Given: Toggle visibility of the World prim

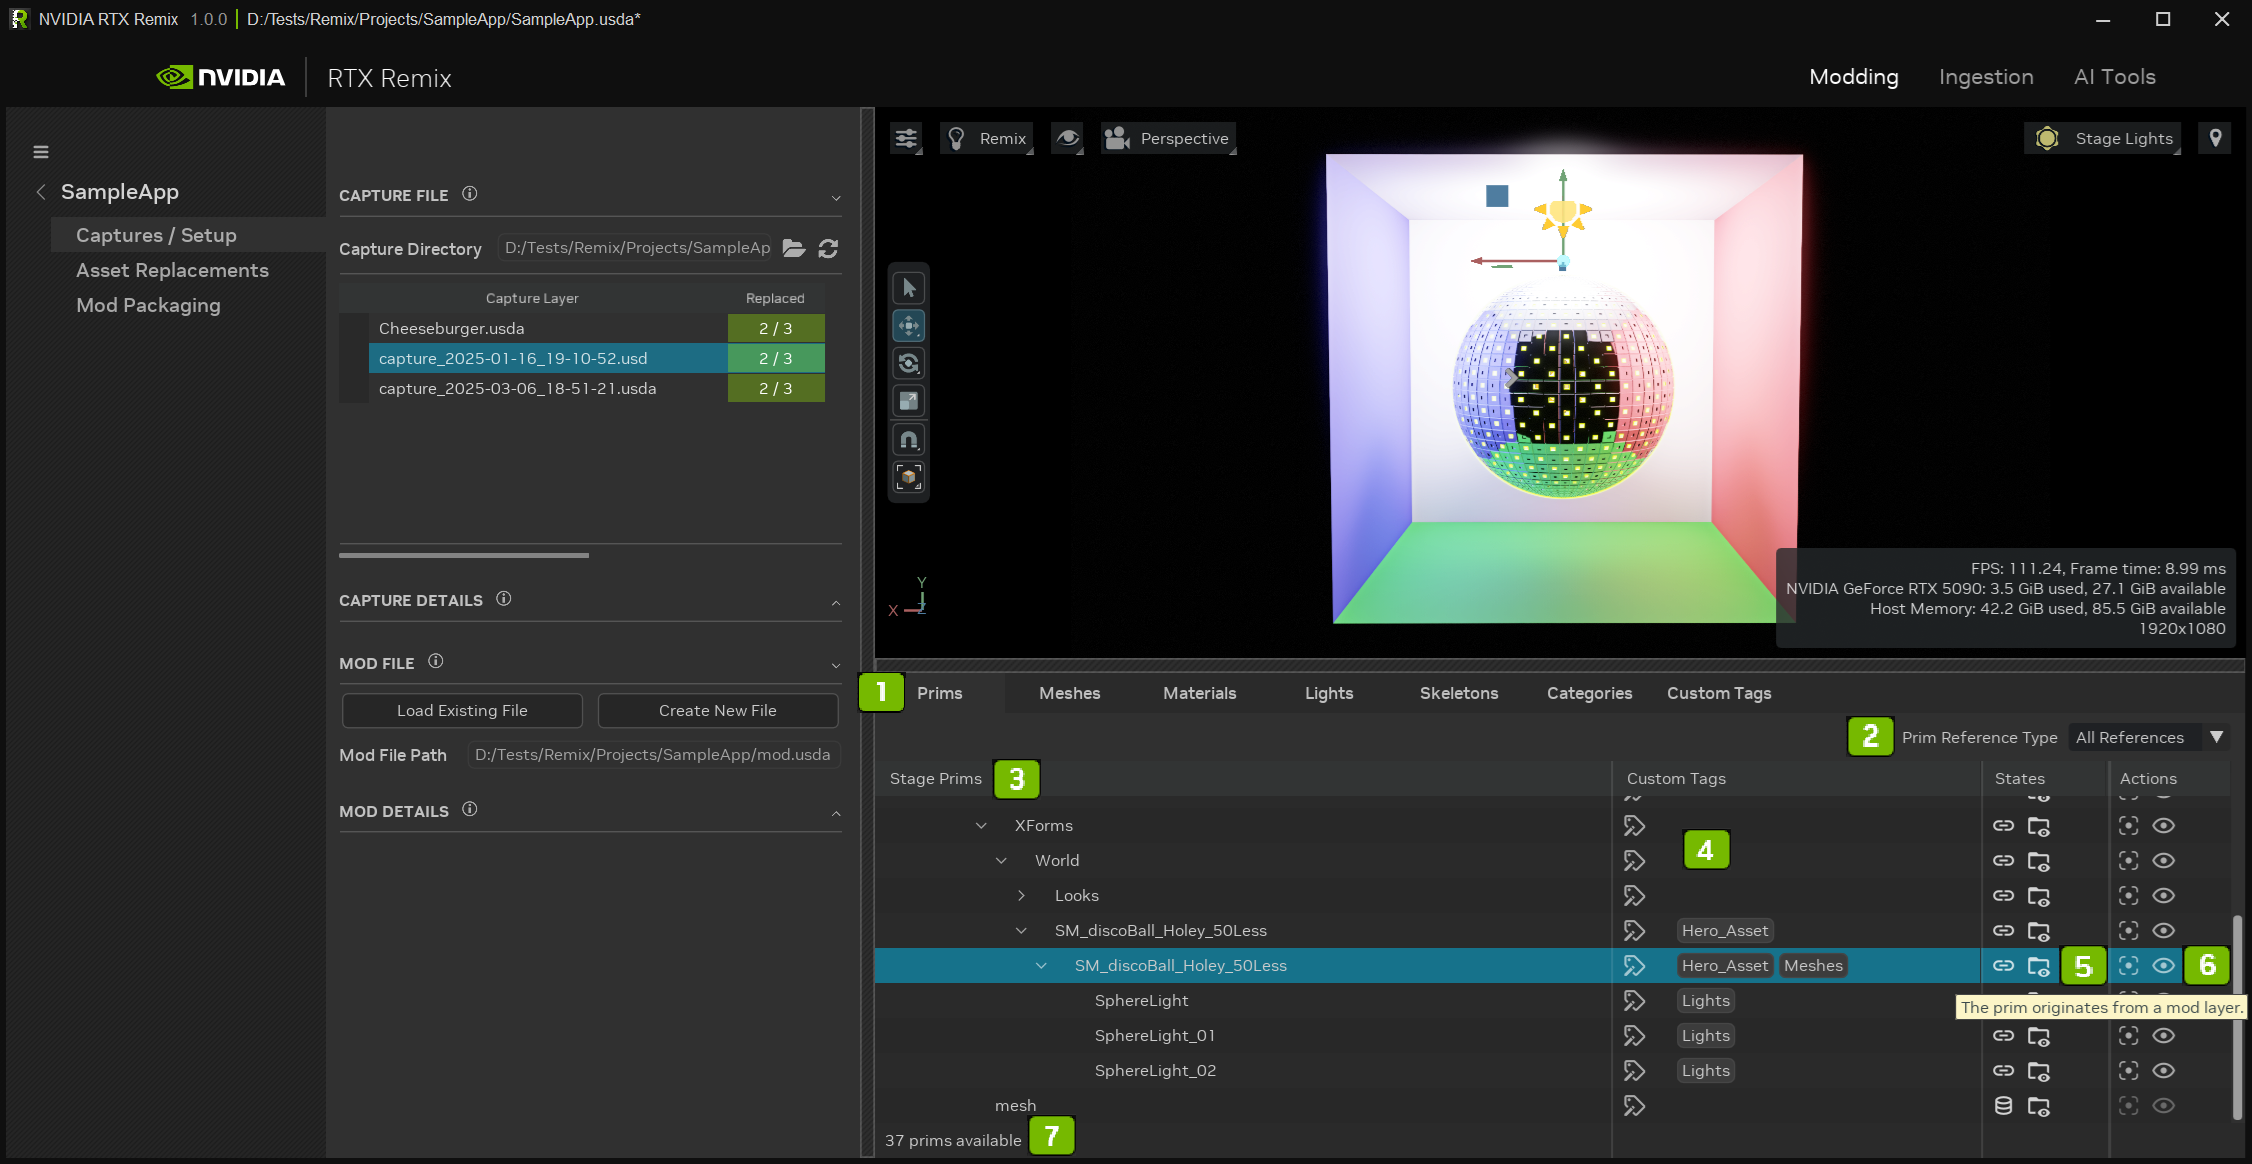Looking at the screenshot, I should [x=2163, y=861].
